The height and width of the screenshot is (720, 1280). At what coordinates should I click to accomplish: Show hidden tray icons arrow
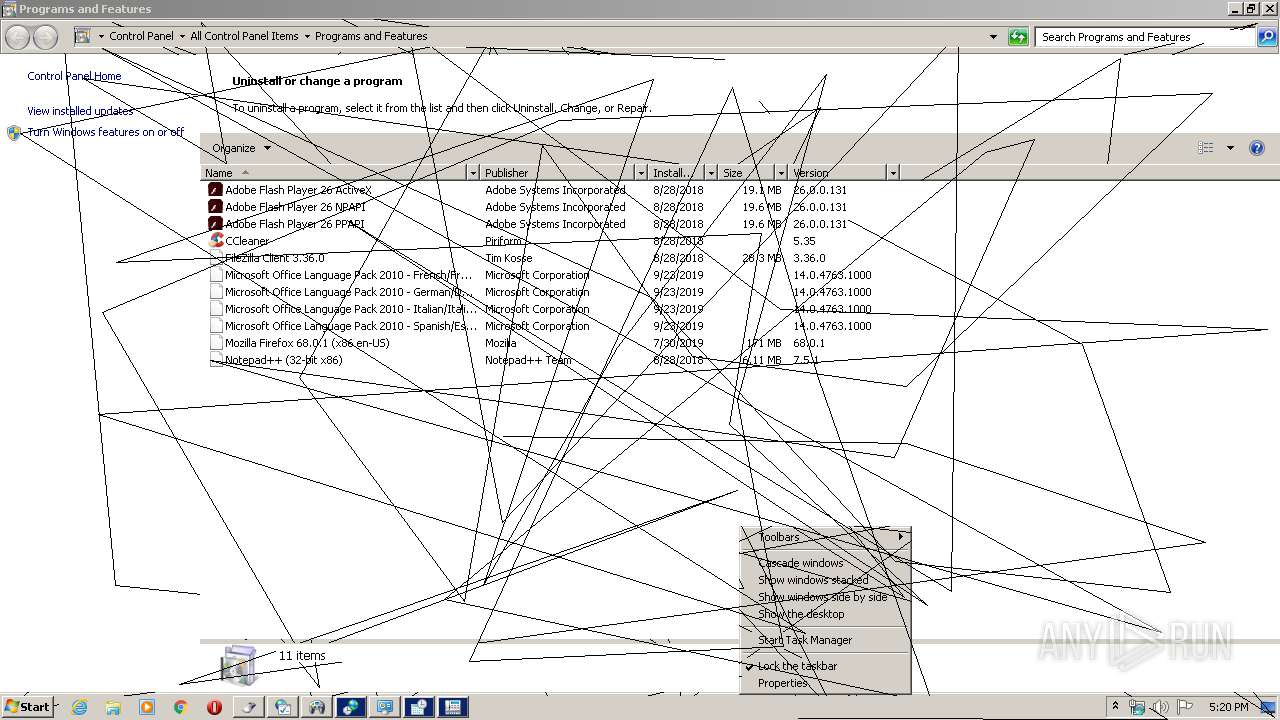1115,707
